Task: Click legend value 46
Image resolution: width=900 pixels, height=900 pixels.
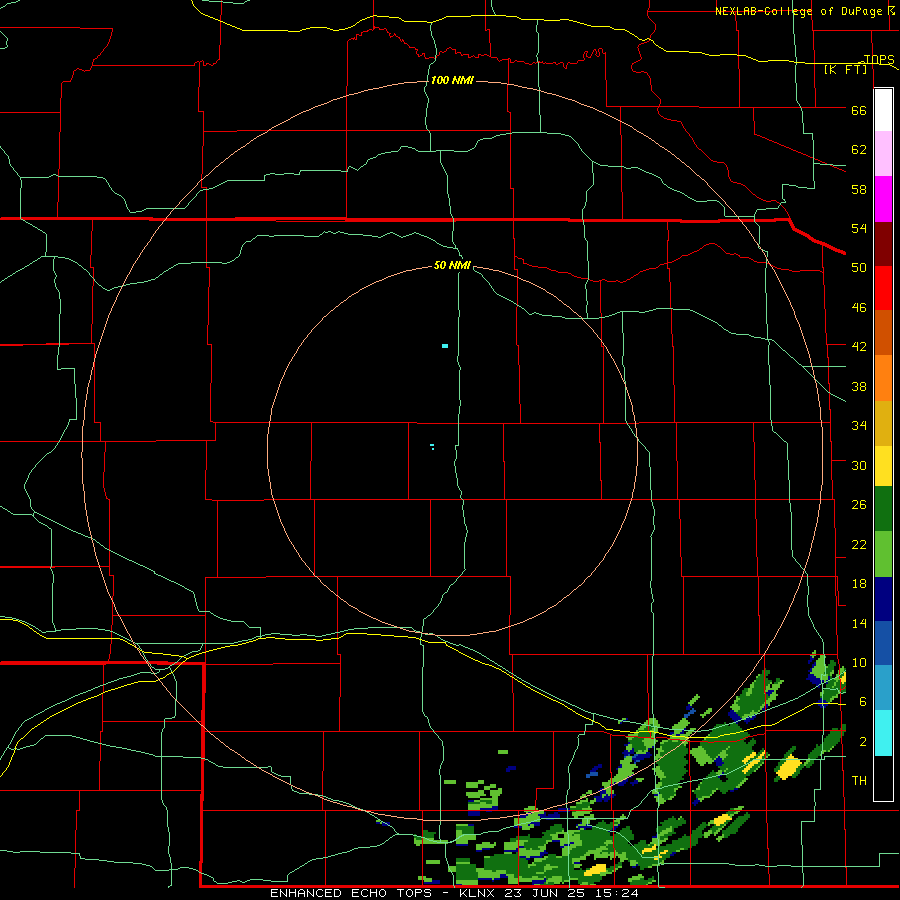Action: point(859,308)
